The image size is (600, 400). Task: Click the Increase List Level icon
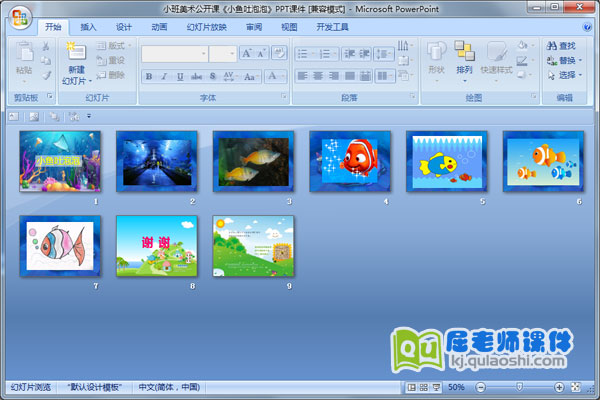(365, 54)
